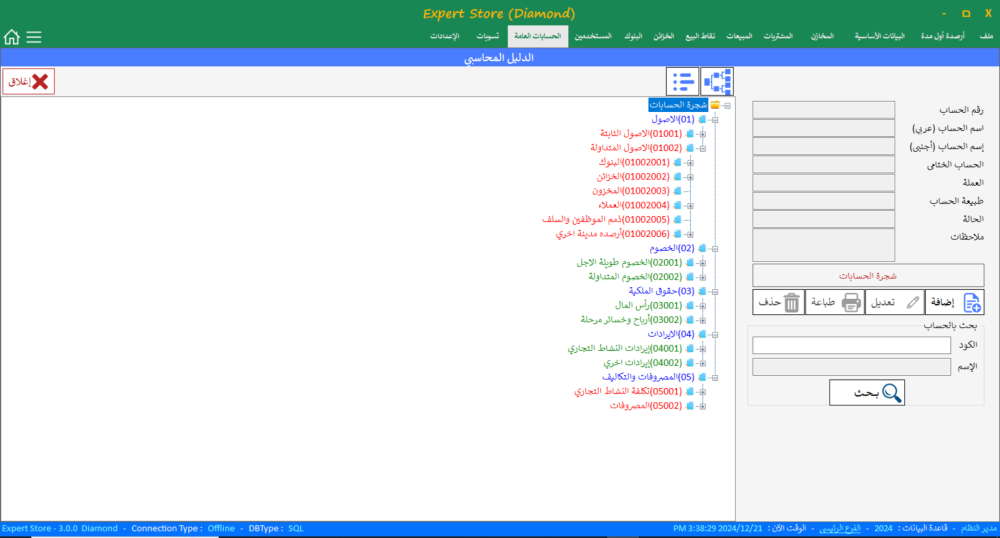Open the المبيعات menu
Viewport: 1000px width, 538px height.
[x=738, y=37]
